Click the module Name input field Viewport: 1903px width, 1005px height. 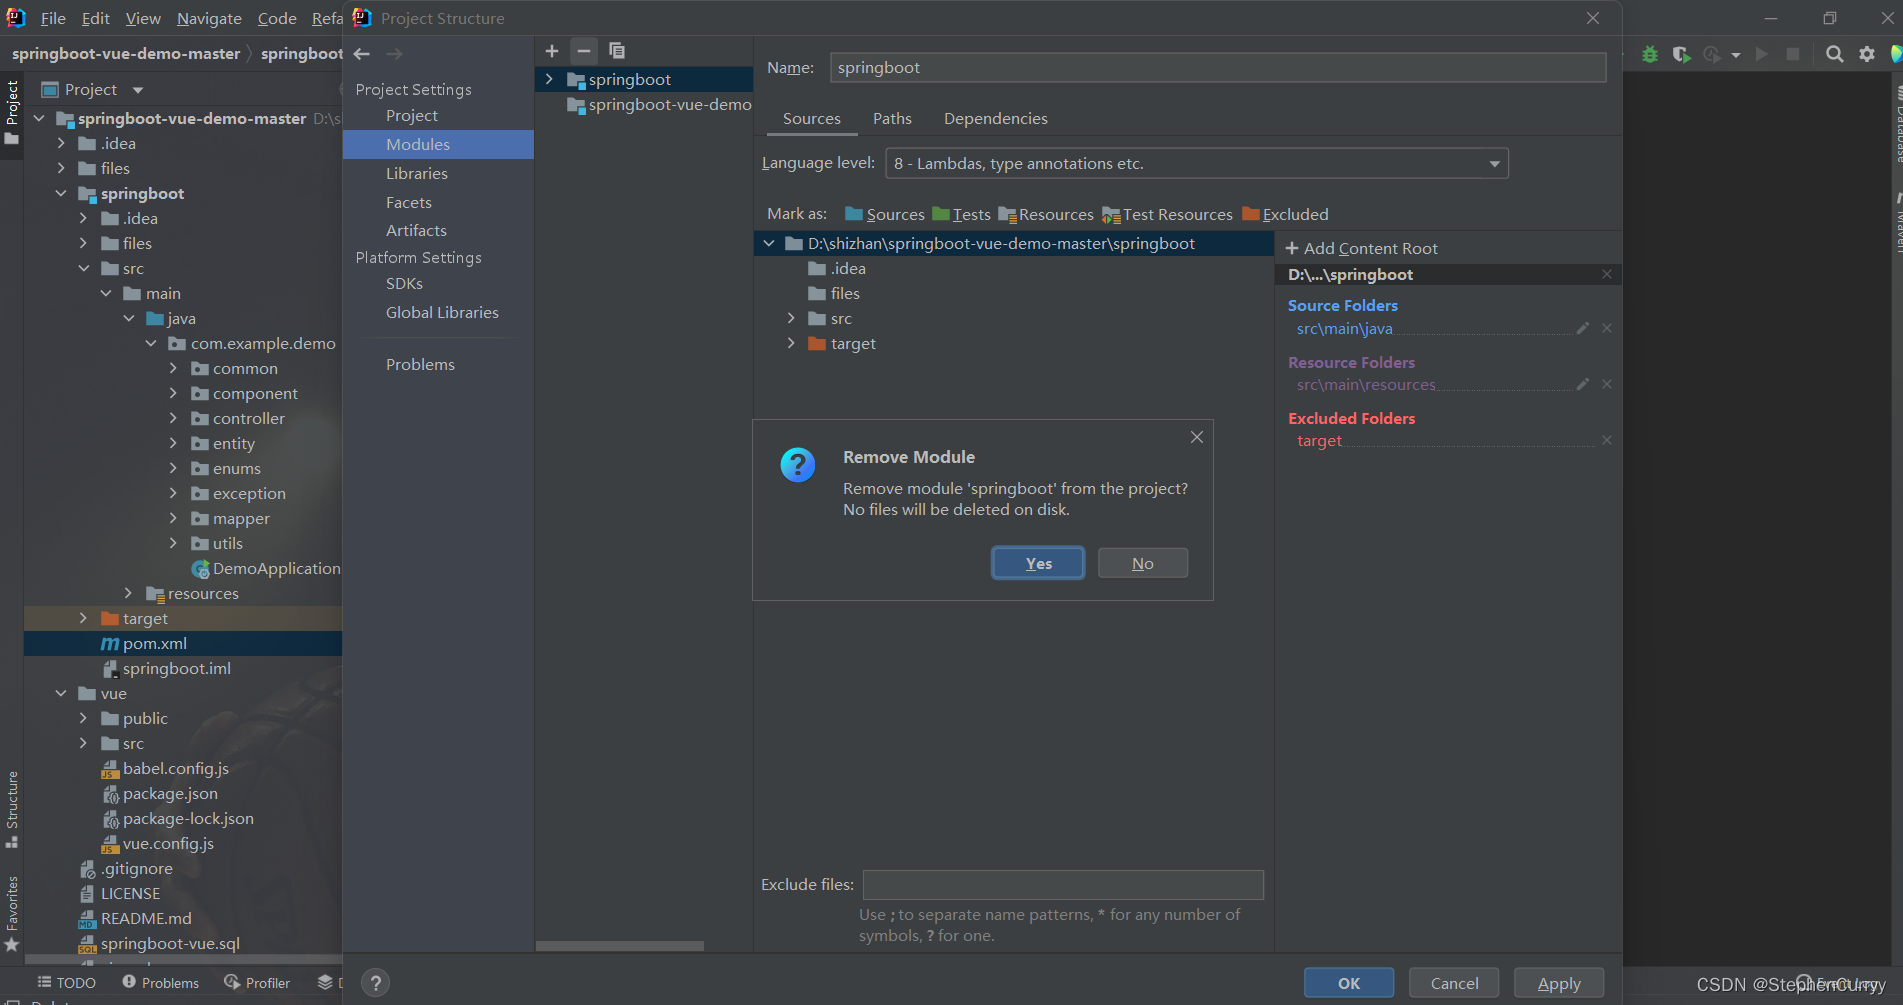coord(1218,67)
